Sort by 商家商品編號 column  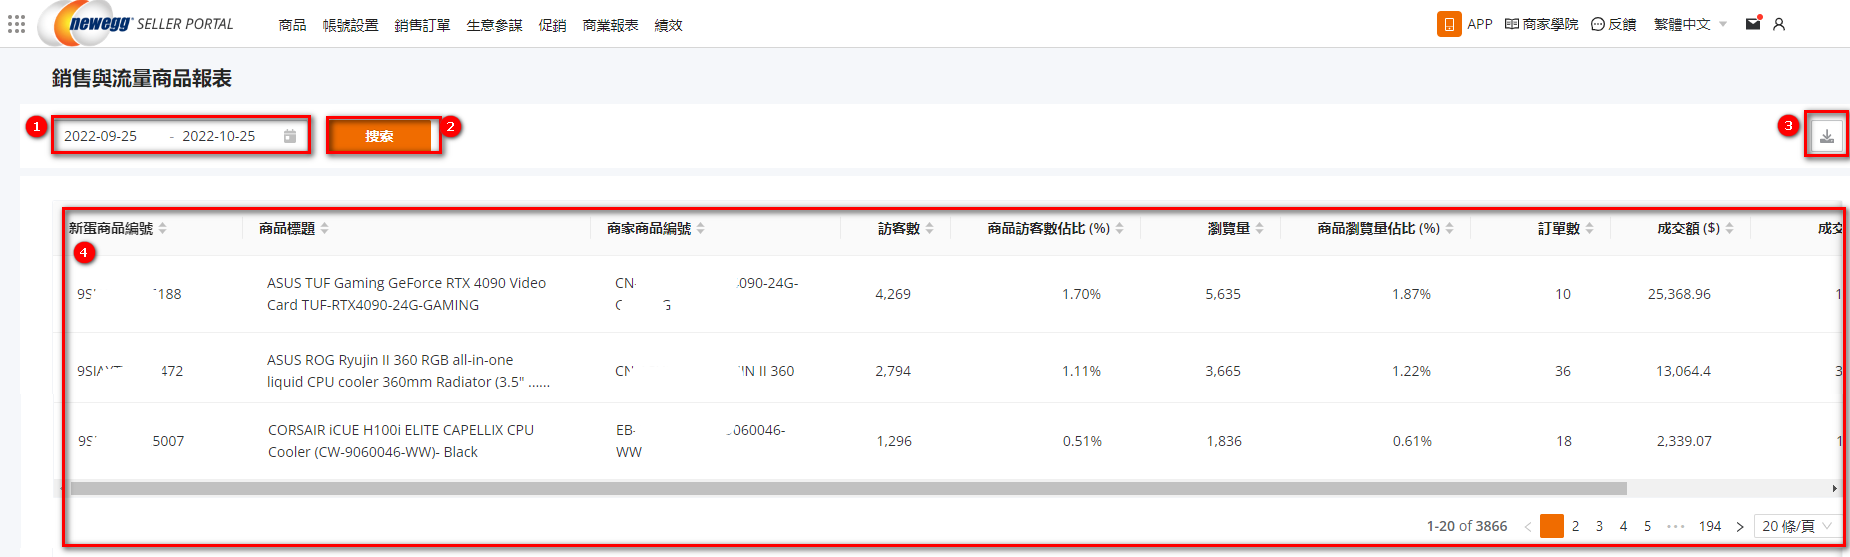coord(655,229)
